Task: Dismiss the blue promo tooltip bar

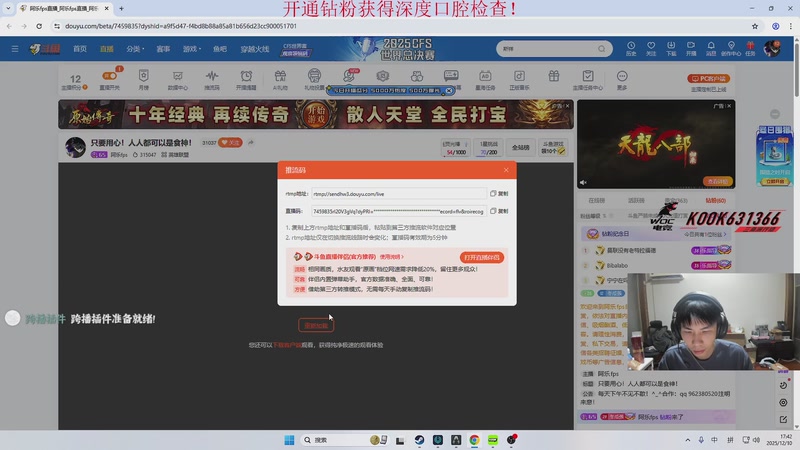Action: [x=449, y=90]
